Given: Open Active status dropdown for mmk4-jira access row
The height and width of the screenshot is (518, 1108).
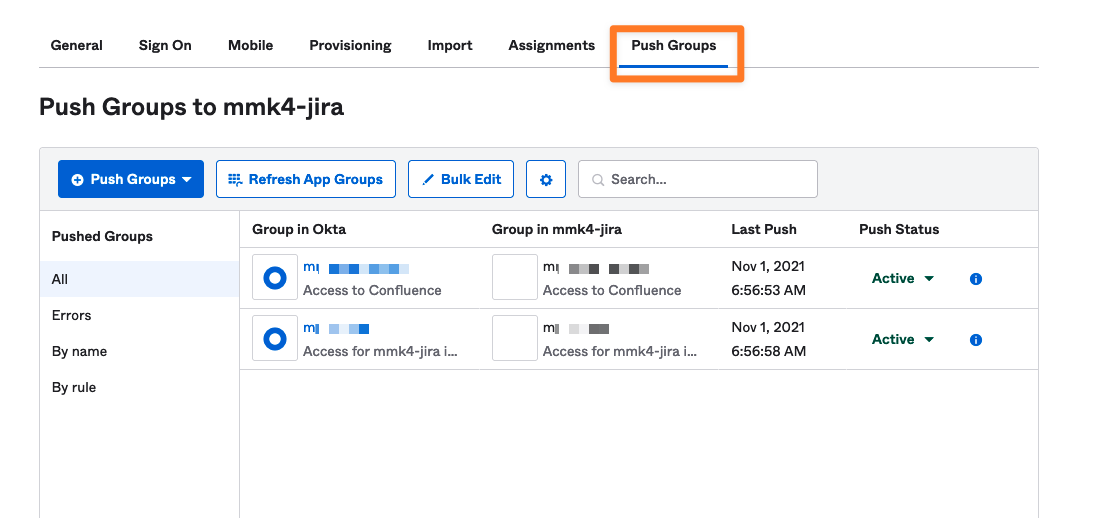Looking at the screenshot, I should pyautogui.click(x=902, y=339).
